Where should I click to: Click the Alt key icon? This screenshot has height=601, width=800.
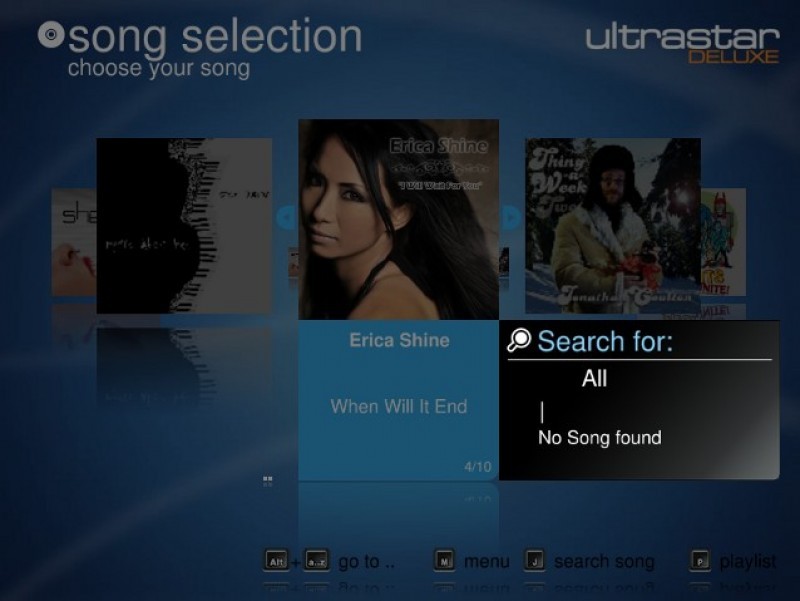click(x=276, y=561)
